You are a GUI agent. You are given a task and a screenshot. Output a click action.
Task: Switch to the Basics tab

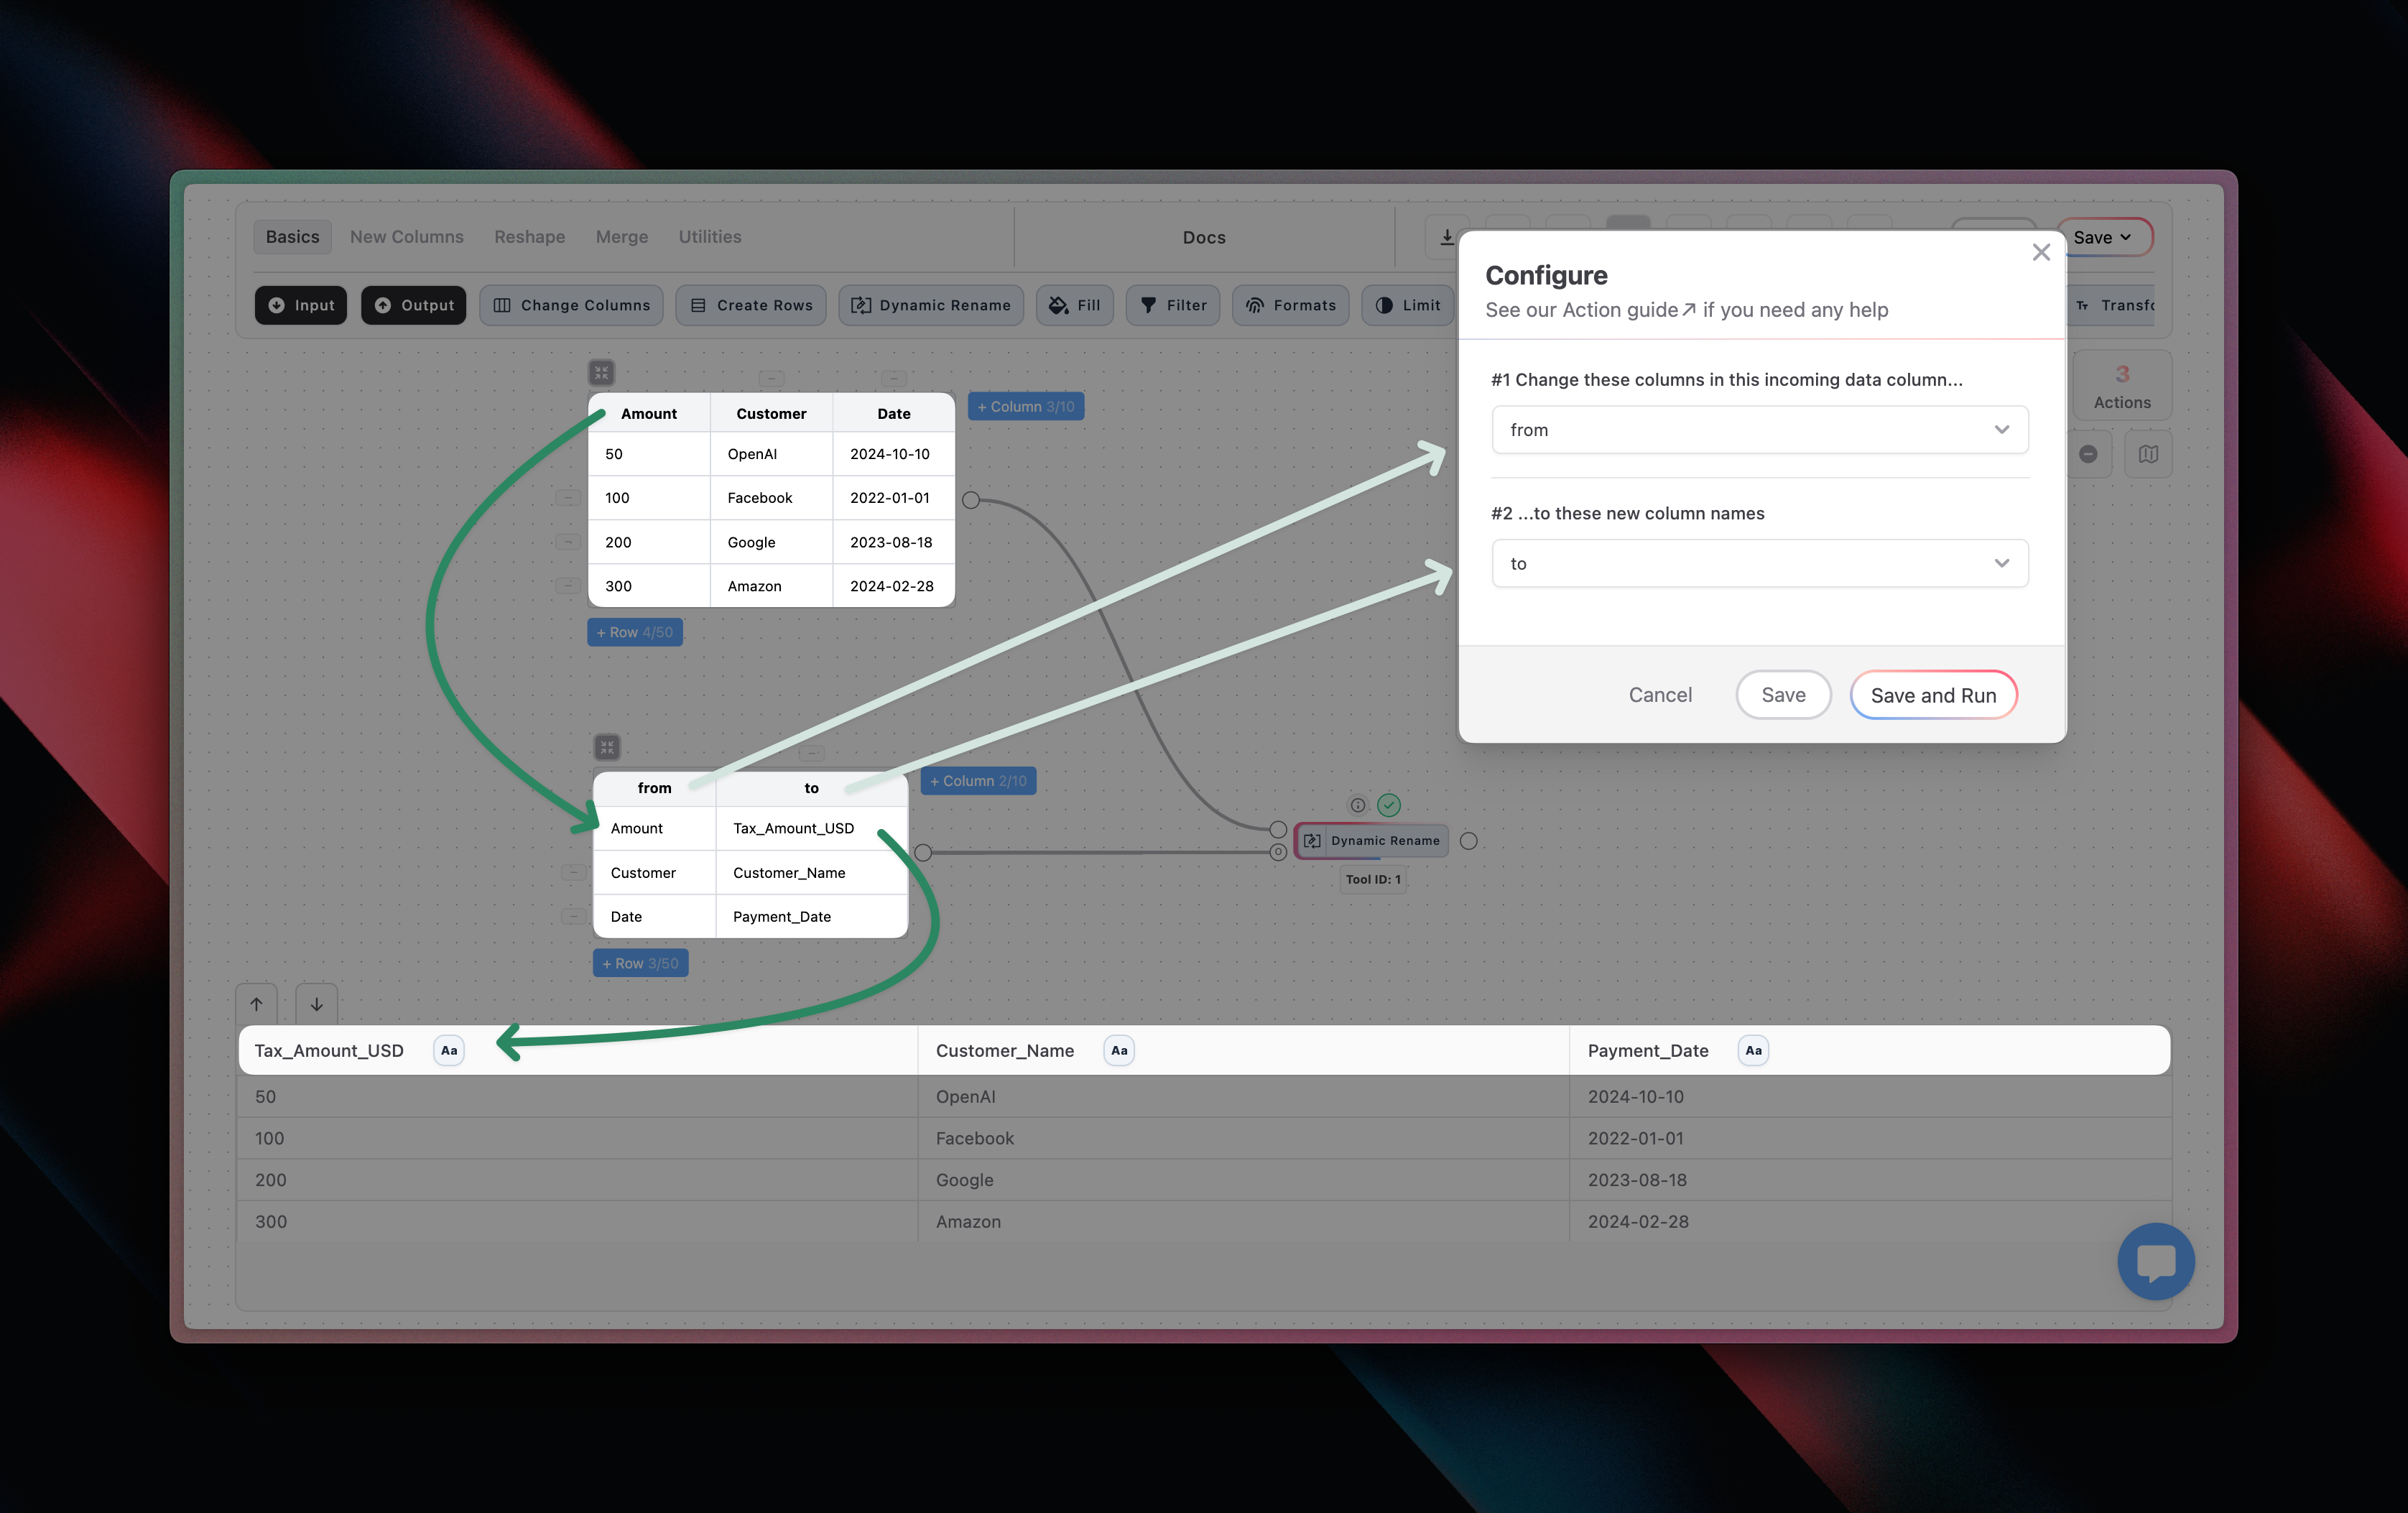[x=292, y=237]
